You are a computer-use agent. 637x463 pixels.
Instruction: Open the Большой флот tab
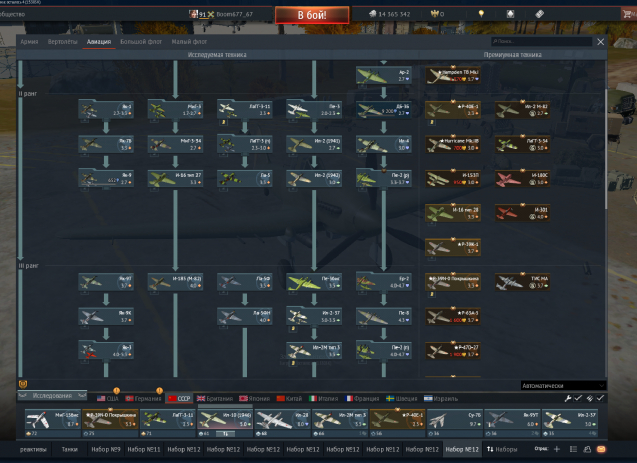(141, 42)
